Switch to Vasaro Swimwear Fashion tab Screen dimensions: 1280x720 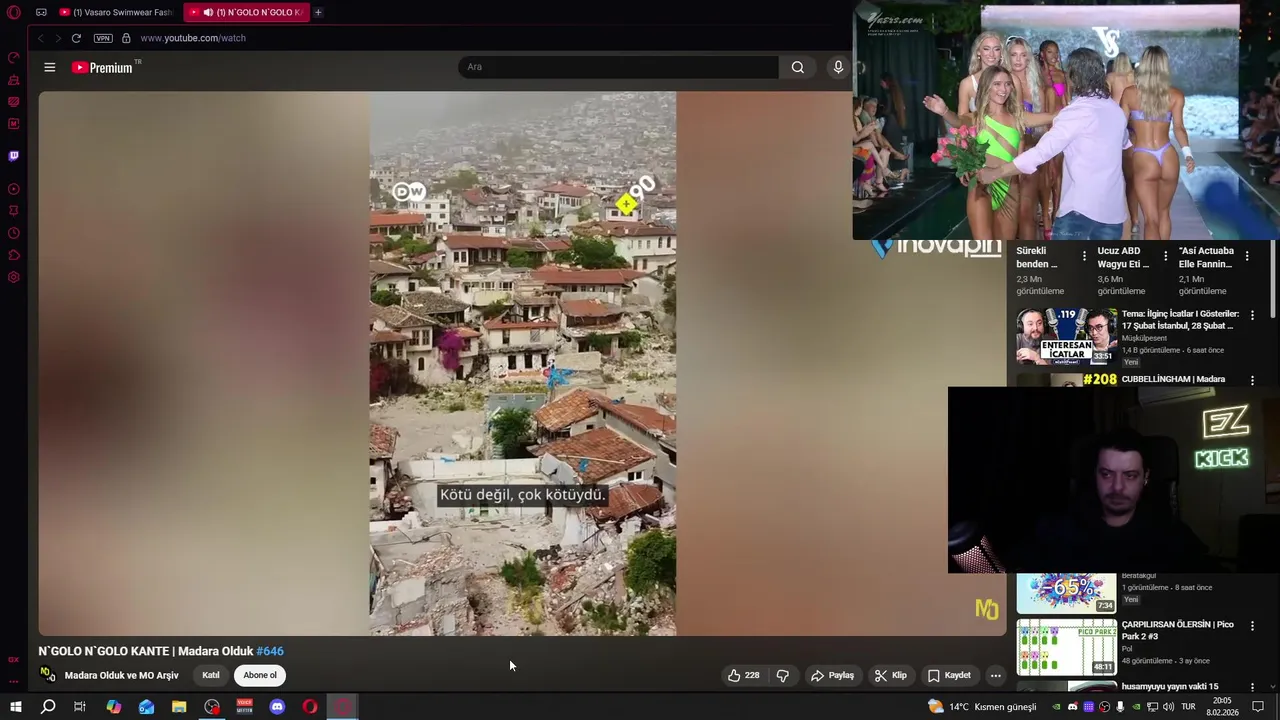tap(116, 12)
